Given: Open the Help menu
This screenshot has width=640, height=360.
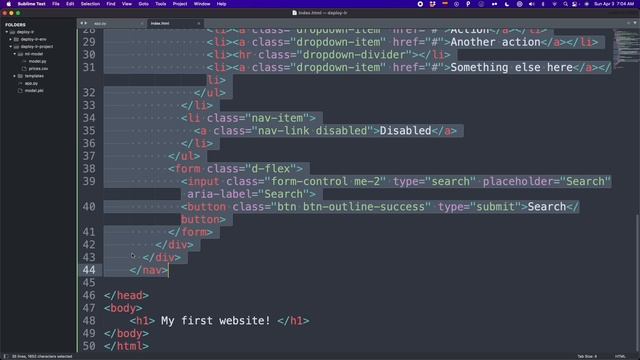Looking at the screenshot, I should (x=222, y=4).
